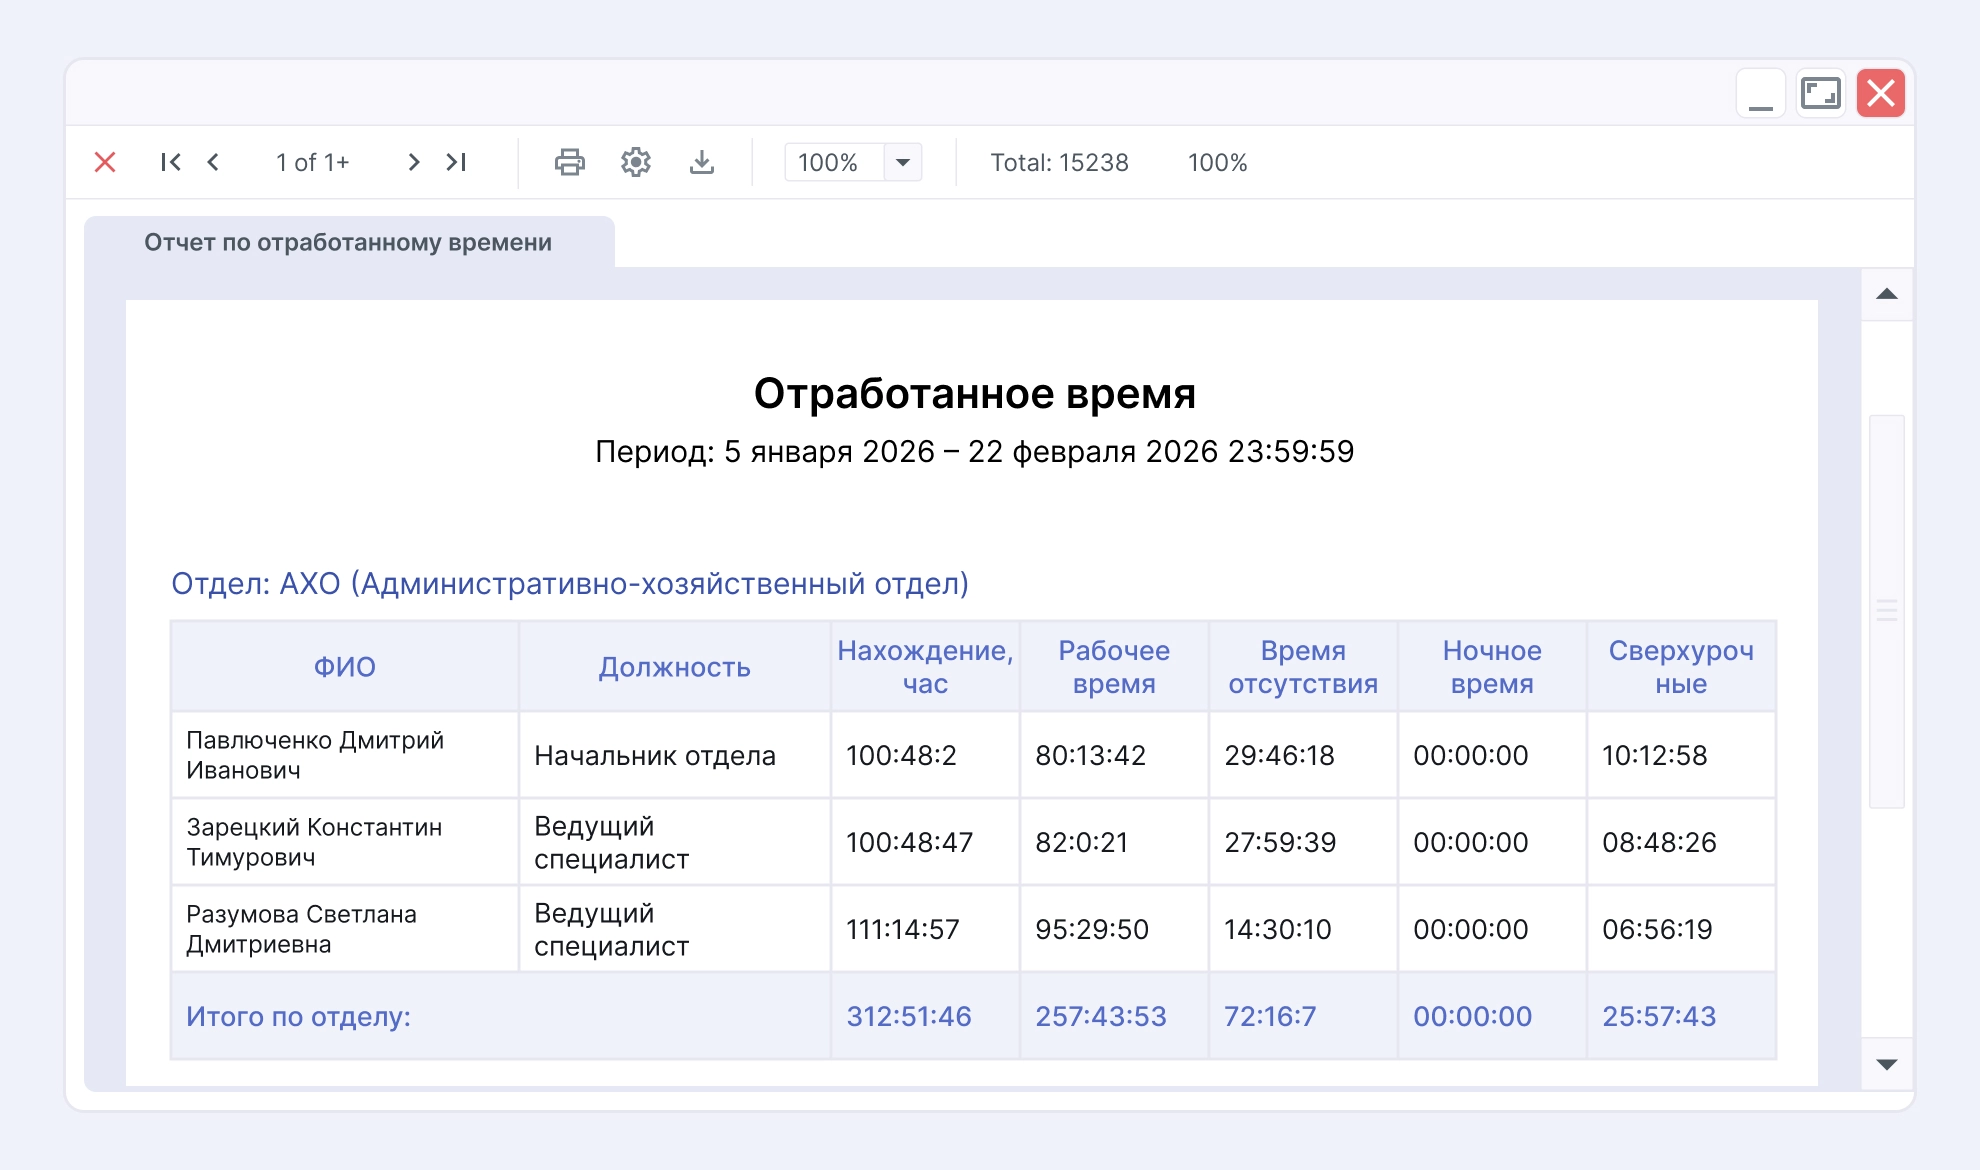Click the 'ФИО' column header
The width and height of the screenshot is (1980, 1170).
tap(345, 667)
